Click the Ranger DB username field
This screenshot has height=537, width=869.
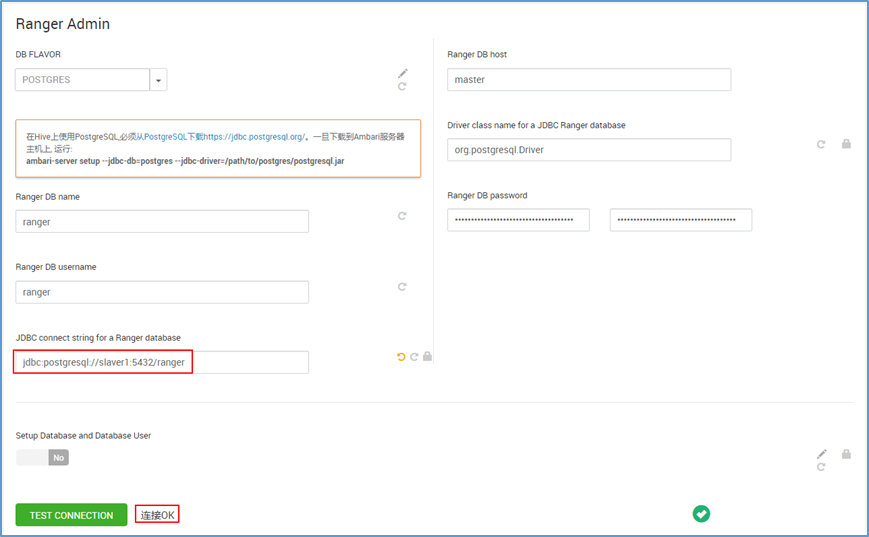pyautogui.click(x=162, y=292)
